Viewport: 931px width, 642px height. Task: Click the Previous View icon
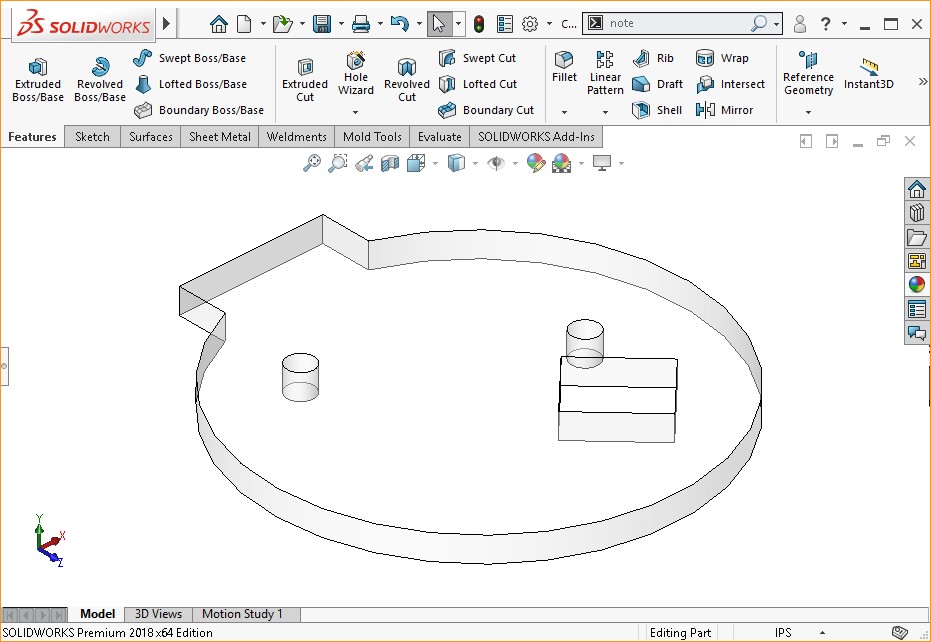(364, 163)
